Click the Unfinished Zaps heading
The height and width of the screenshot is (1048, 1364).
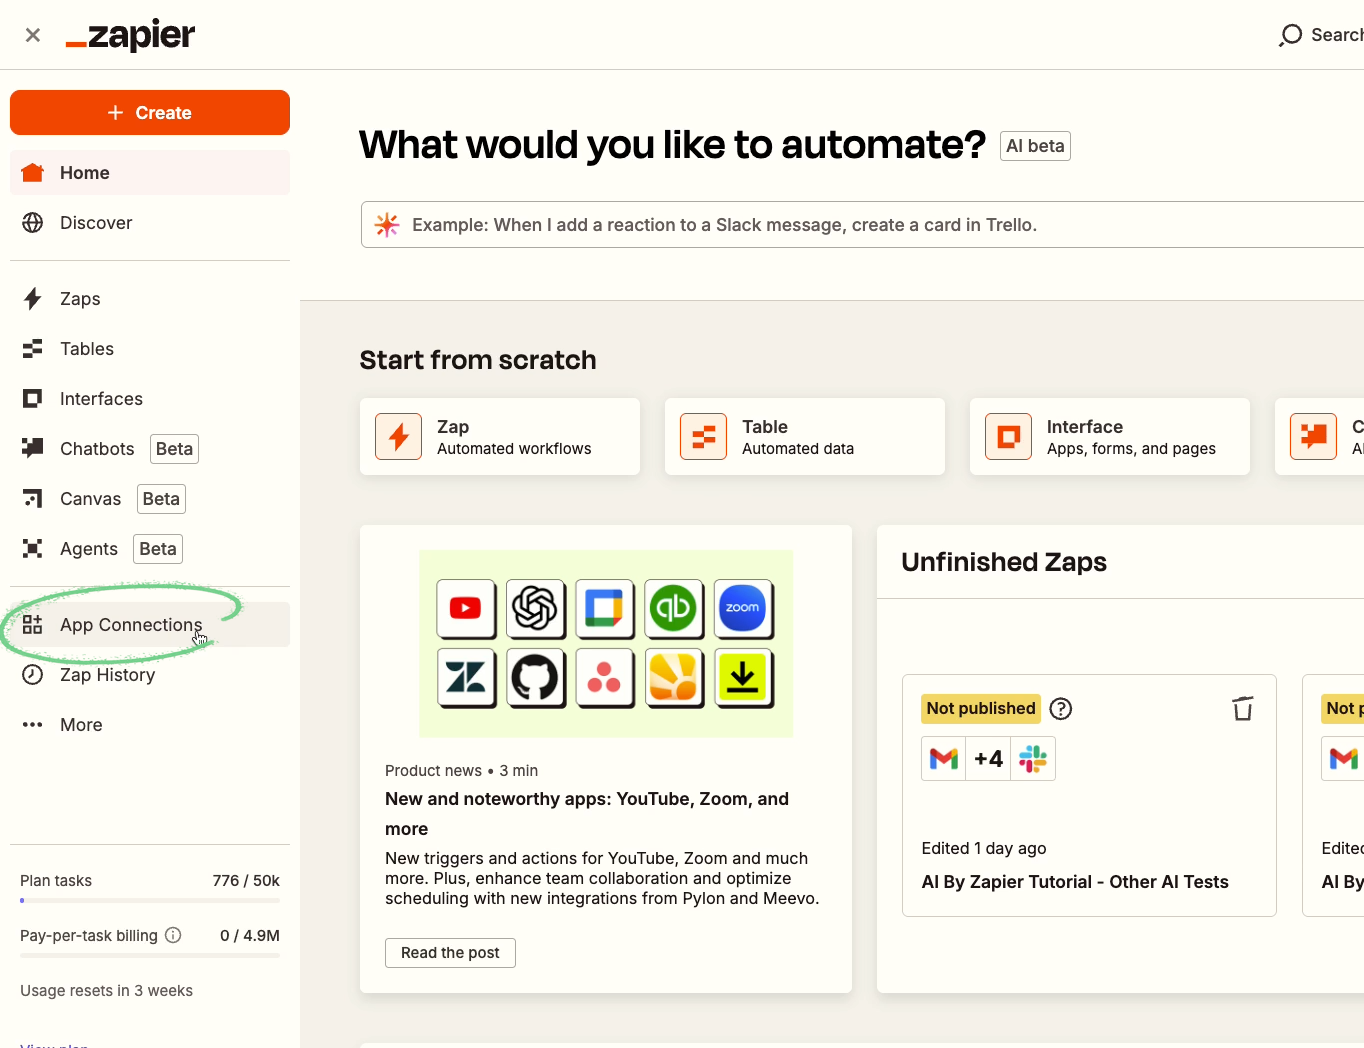[x=1004, y=562]
